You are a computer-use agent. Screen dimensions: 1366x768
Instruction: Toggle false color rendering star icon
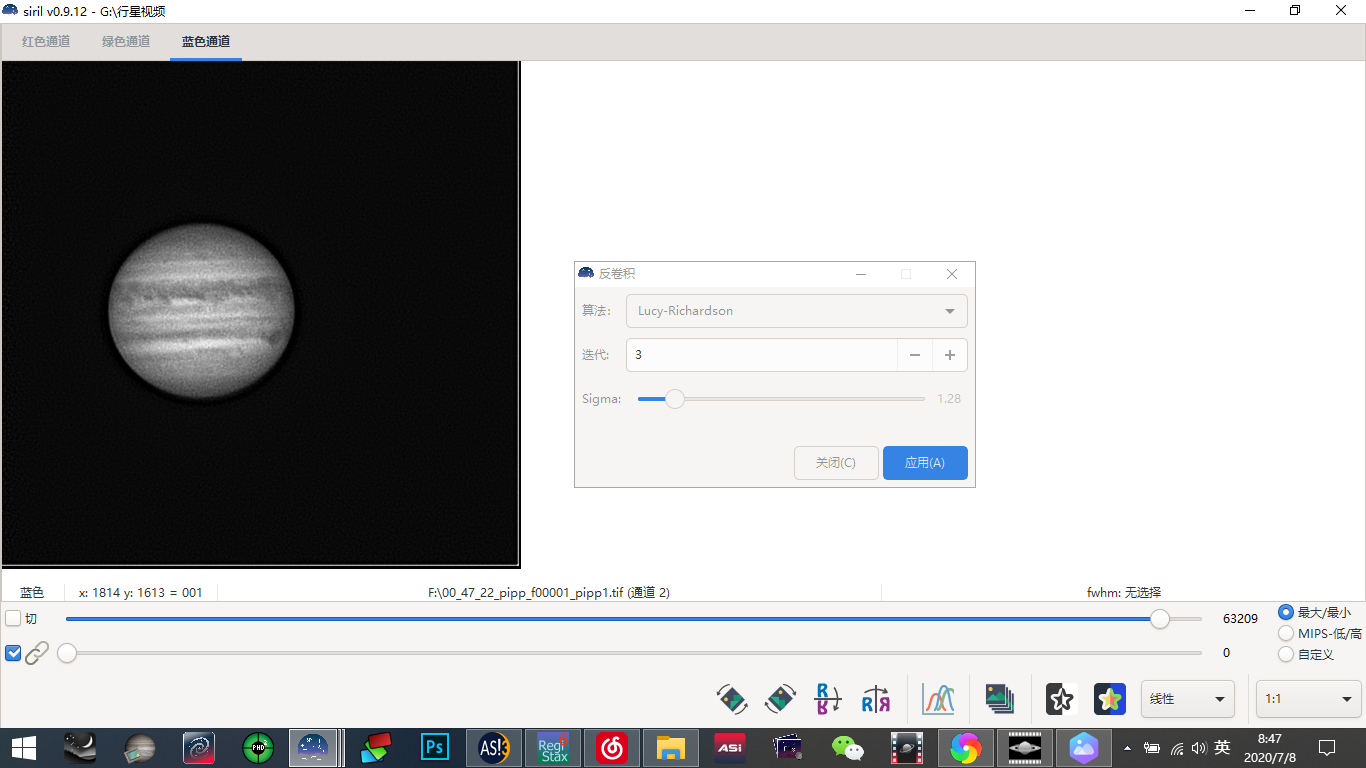[x=1110, y=699]
